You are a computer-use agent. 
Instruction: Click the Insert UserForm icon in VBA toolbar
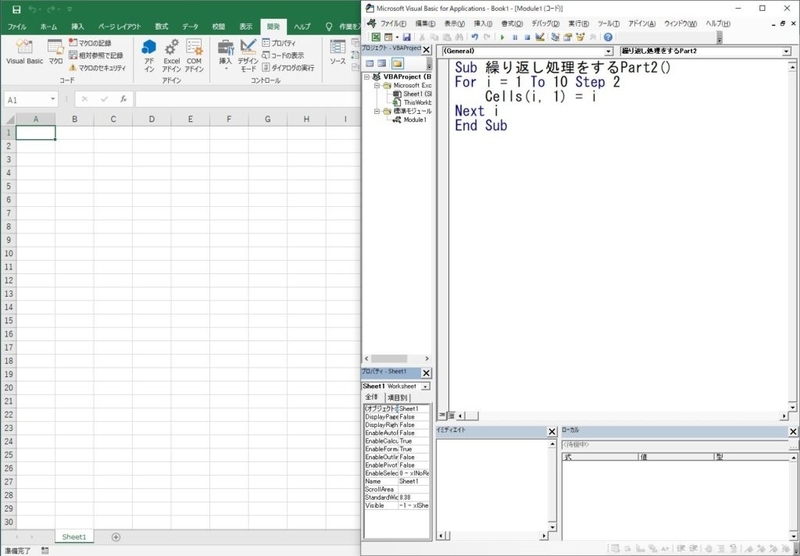point(388,37)
